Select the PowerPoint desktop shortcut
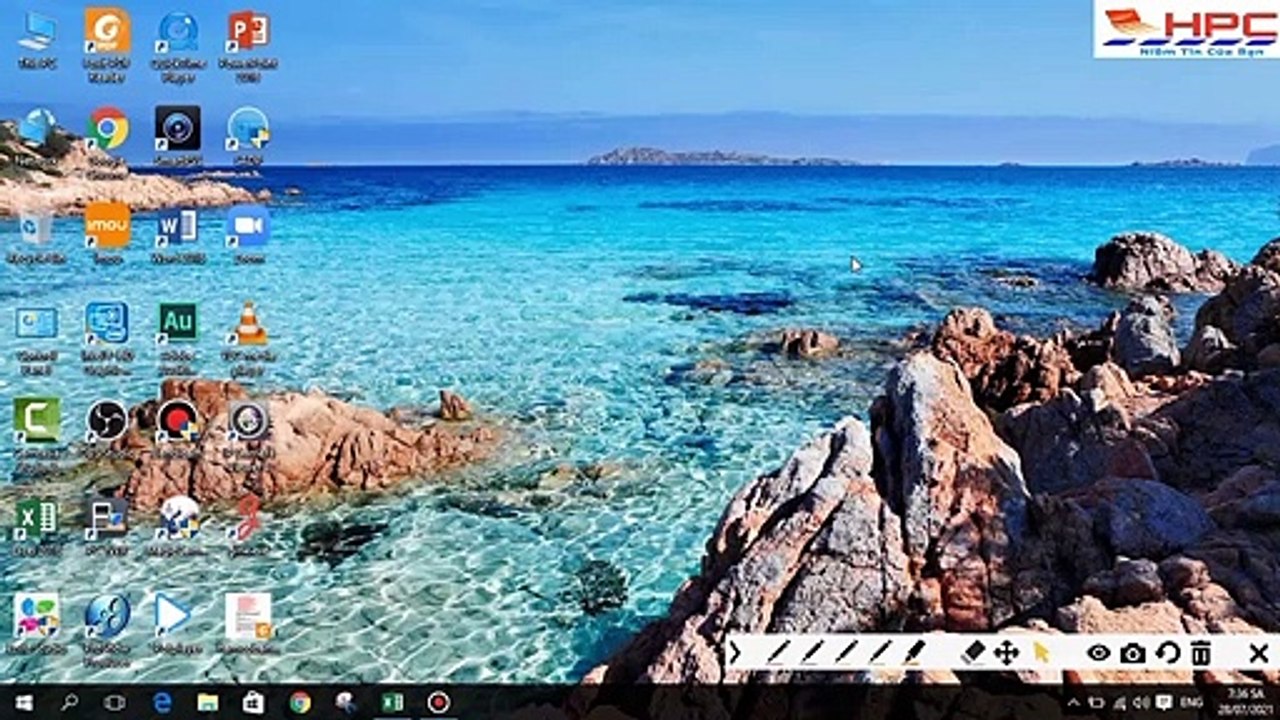The image size is (1280, 720). pos(247,44)
